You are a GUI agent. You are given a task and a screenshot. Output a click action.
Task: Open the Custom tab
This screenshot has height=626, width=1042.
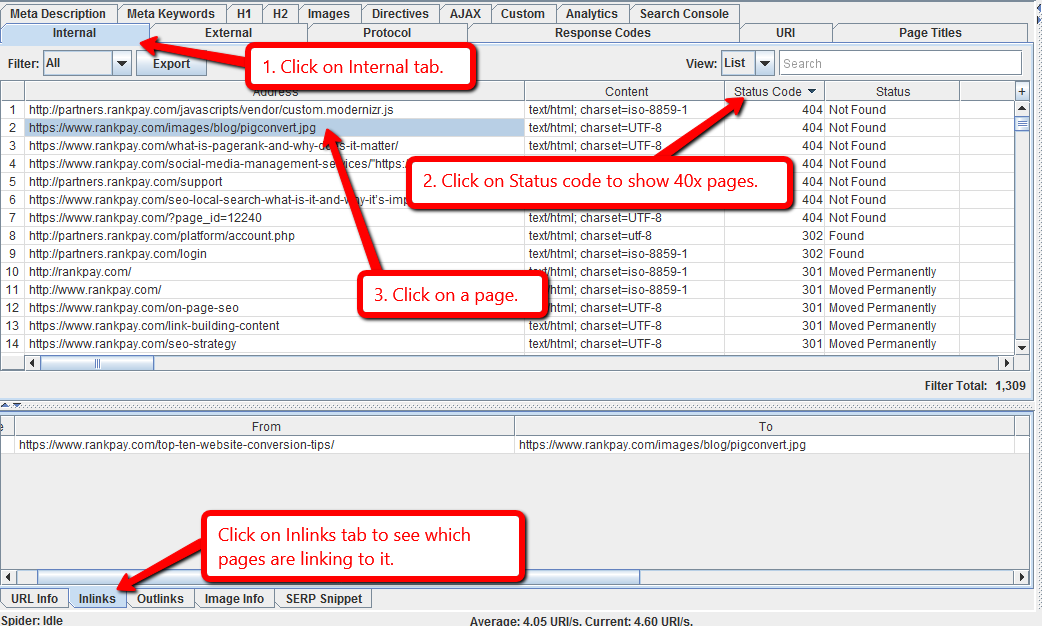click(x=522, y=13)
